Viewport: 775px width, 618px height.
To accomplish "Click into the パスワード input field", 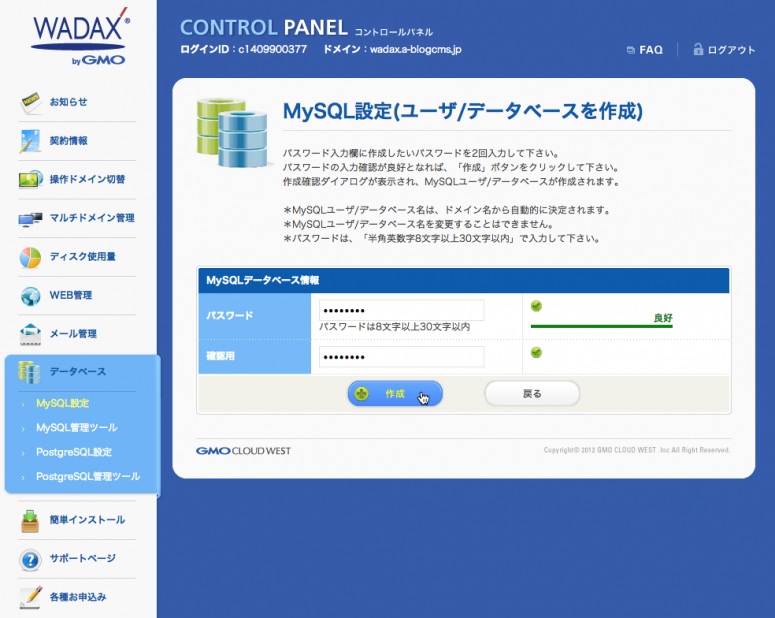I will (401, 310).
